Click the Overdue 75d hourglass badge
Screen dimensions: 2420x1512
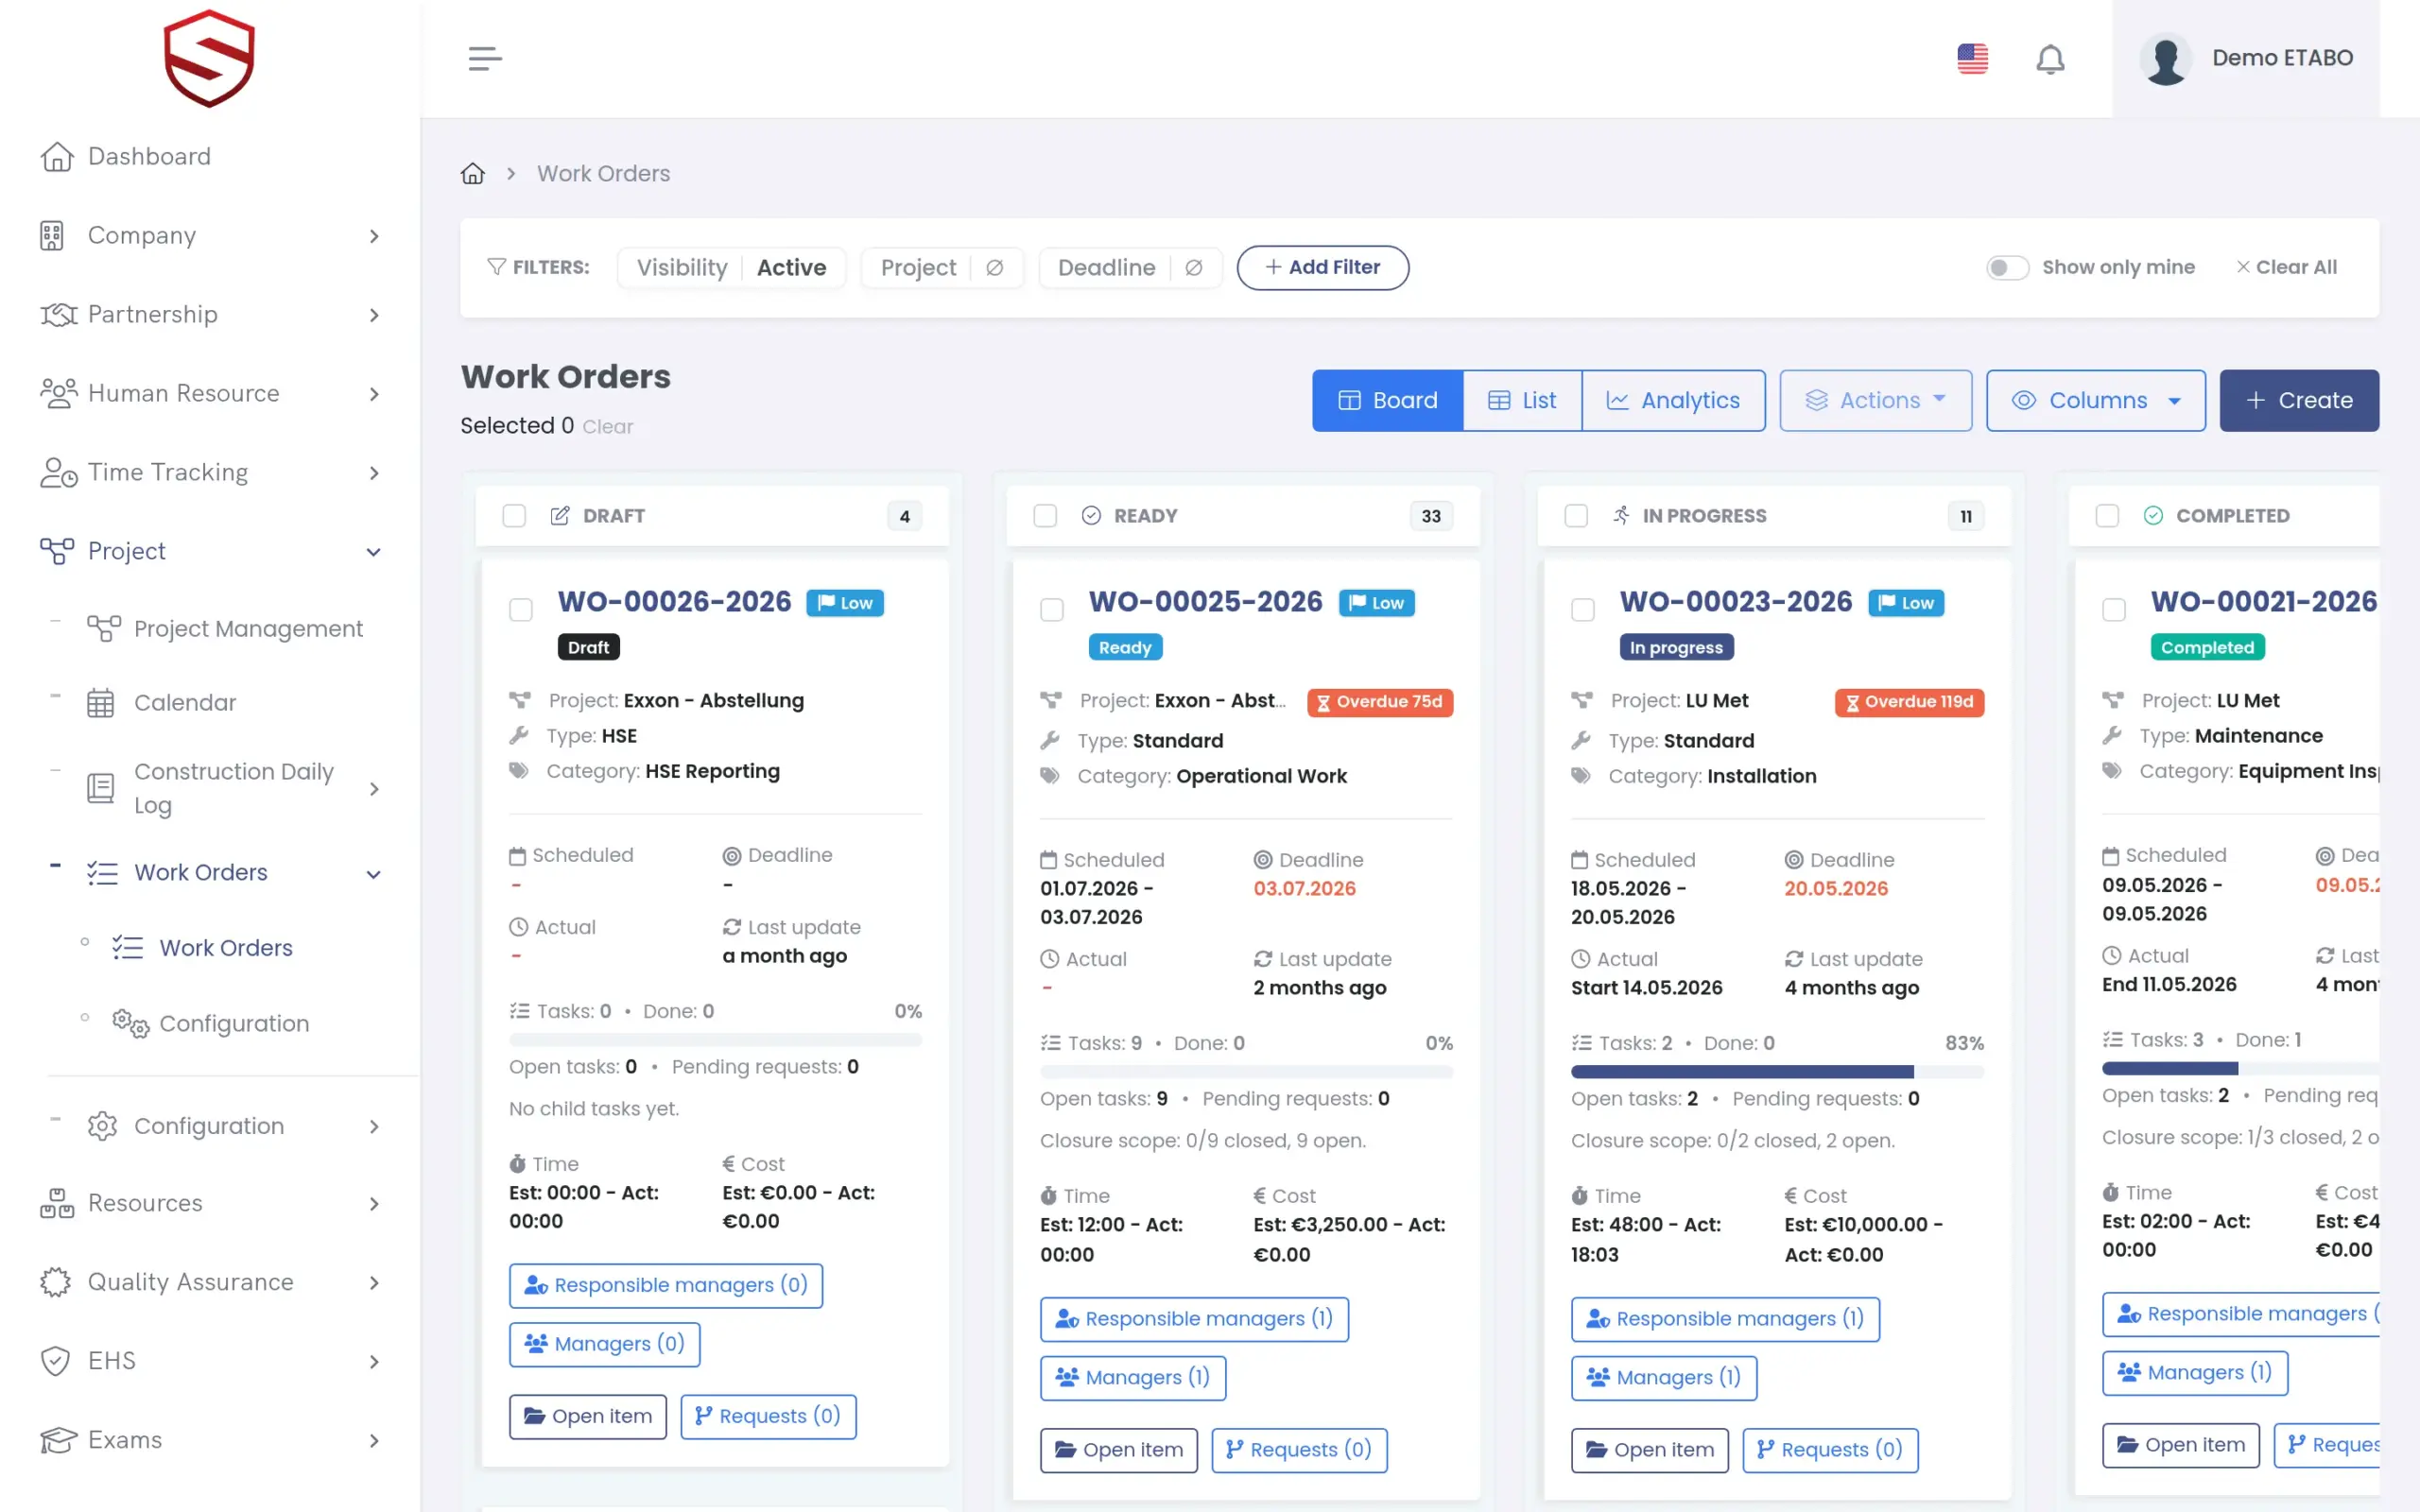(1380, 702)
